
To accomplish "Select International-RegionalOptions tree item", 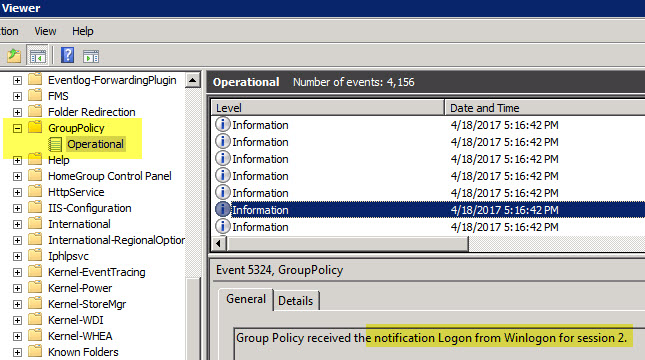I will [x=116, y=240].
